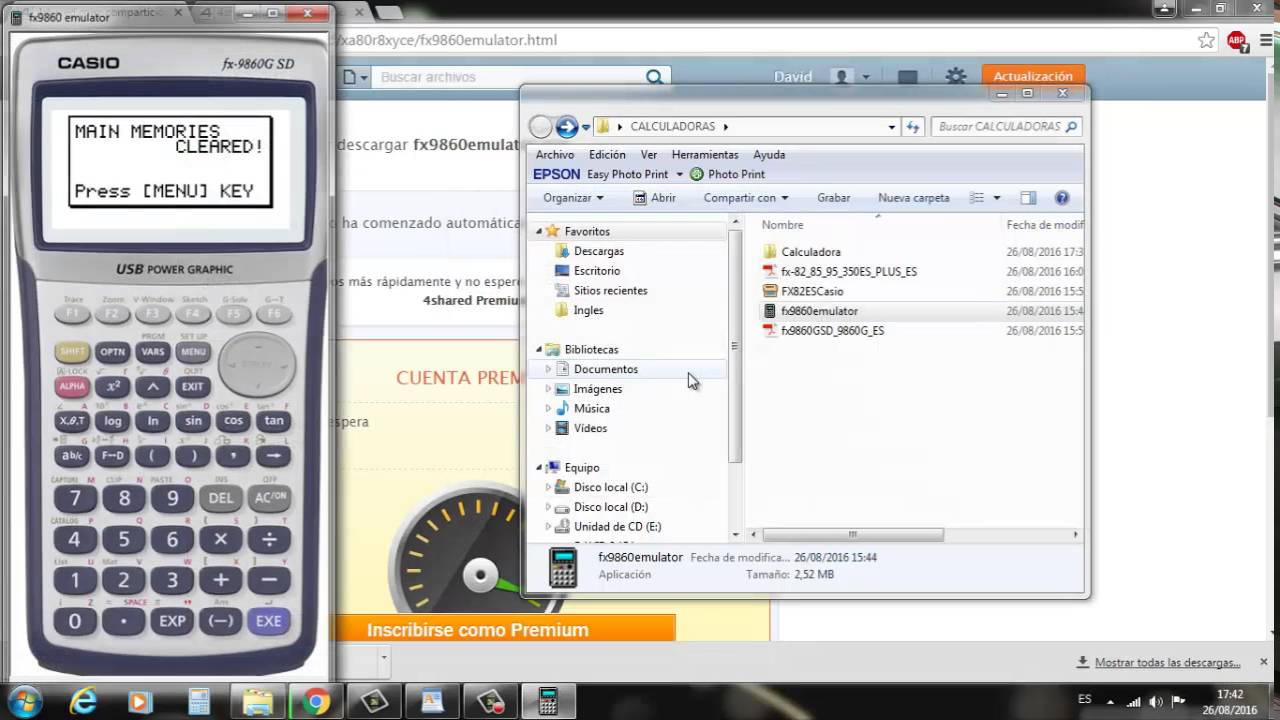Click the F1 Trace function key
The image size is (1280, 720).
pyautogui.click(x=72, y=313)
